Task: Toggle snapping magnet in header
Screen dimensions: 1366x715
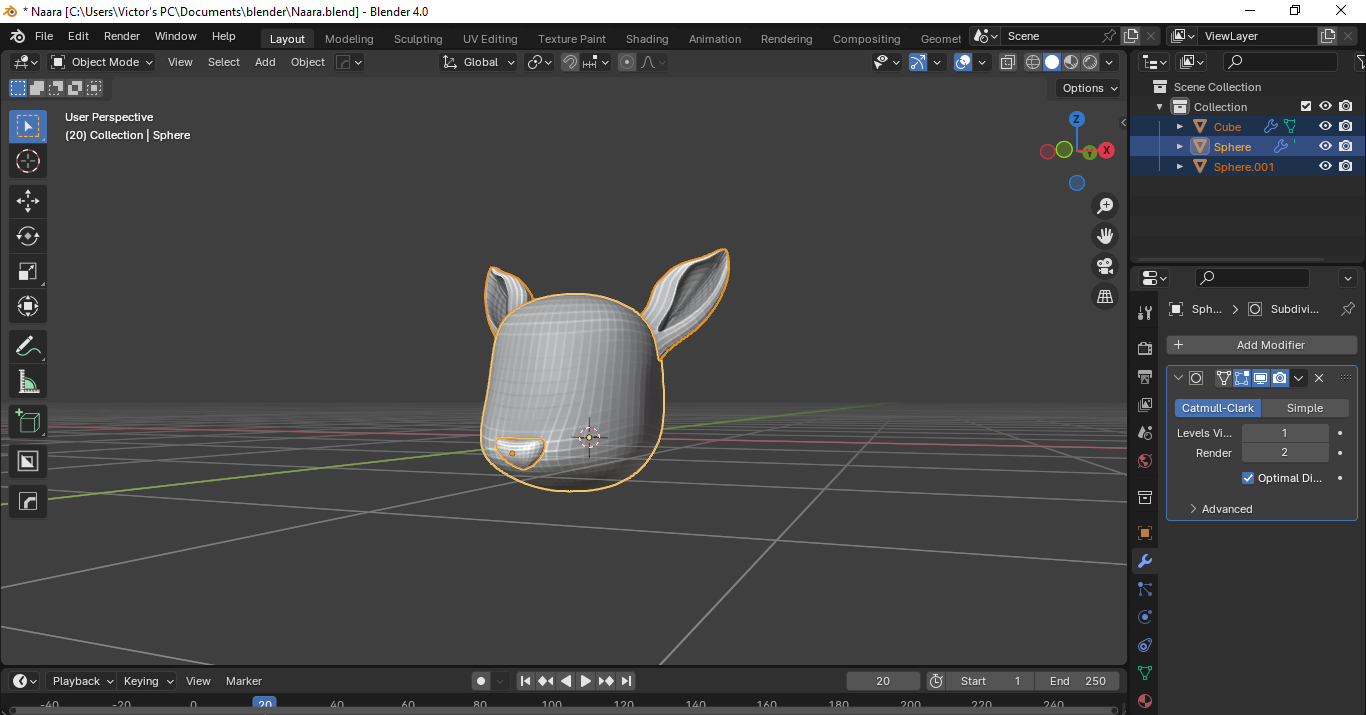Action: [570, 62]
